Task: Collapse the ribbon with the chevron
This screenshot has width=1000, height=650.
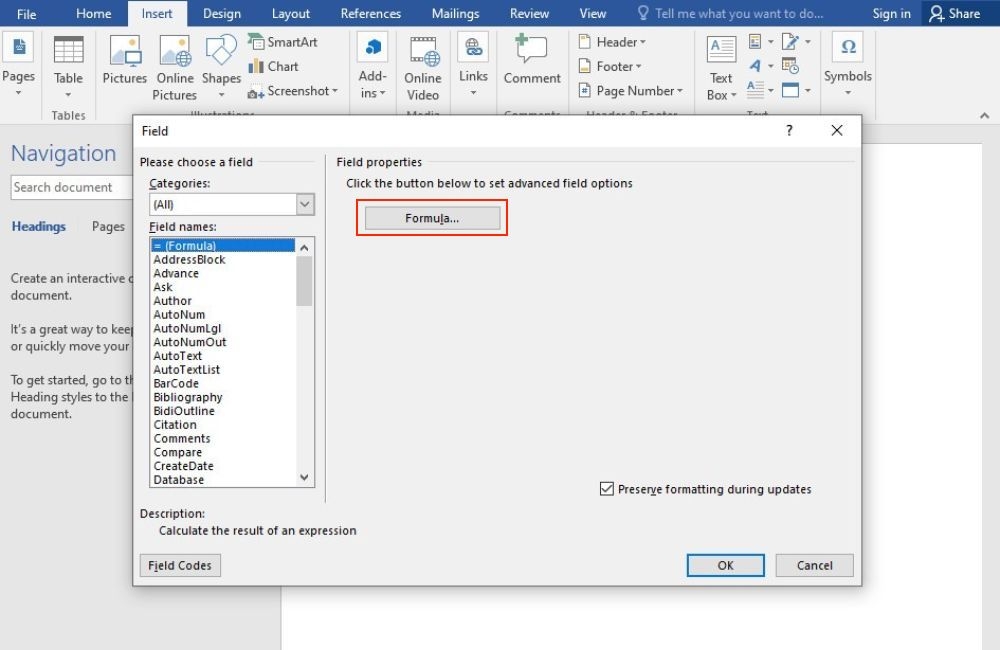Action: 985,115
